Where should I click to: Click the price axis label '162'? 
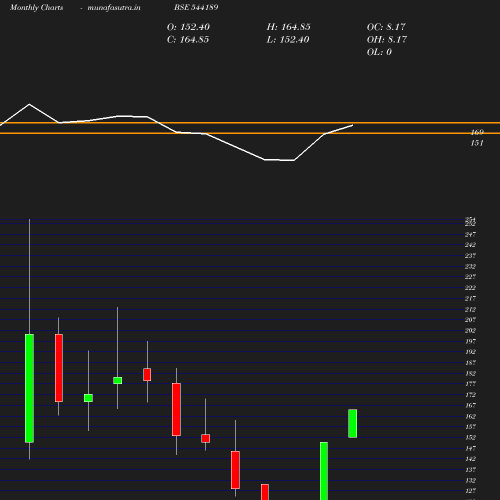coord(470,416)
